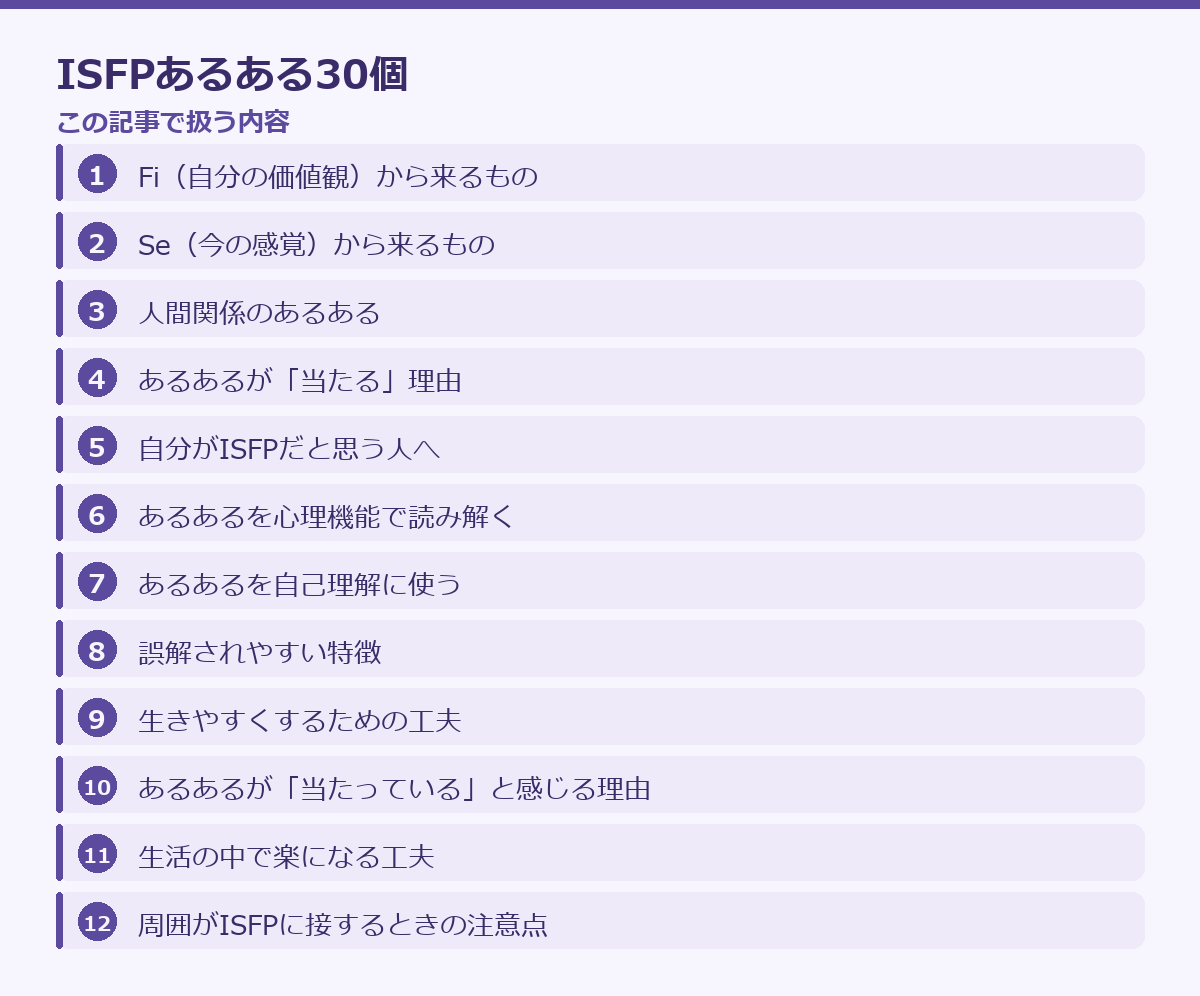Click the number 1 circle badge
Viewport: 1200px width, 996px height.
97,175
